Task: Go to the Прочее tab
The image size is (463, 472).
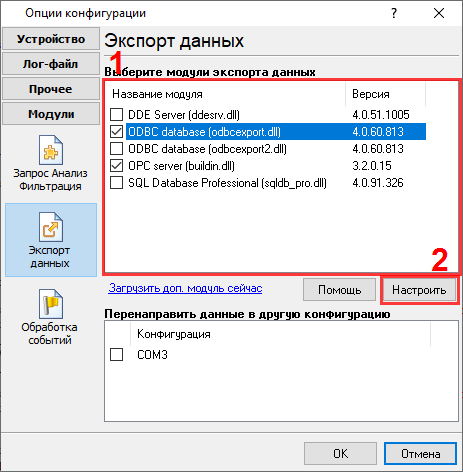Action: pyautogui.click(x=51, y=89)
